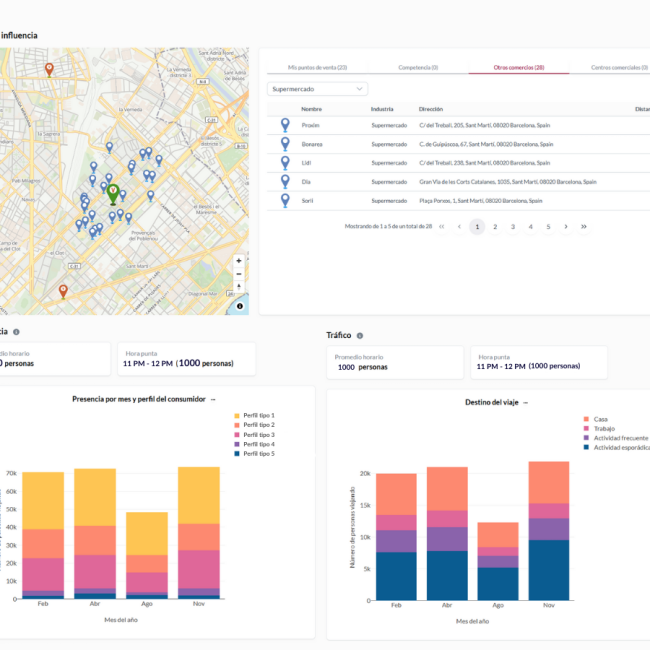650x650 pixels.
Task: Toggle Perfil tipo 1 legend entry
Action: (x=258, y=415)
